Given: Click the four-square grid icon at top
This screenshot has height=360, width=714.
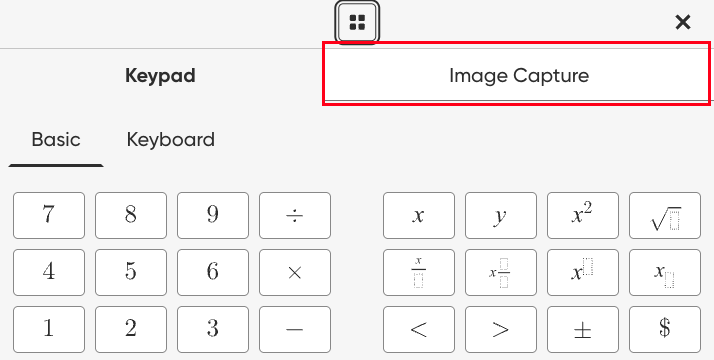Looking at the screenshot, I should pos(357,22).
